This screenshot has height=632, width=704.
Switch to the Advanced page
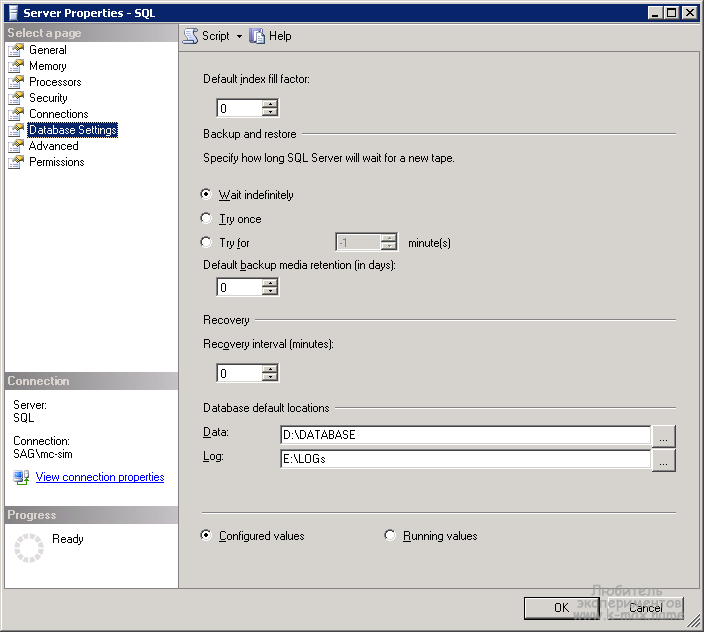pyautogui.click(x=53, y=146)
